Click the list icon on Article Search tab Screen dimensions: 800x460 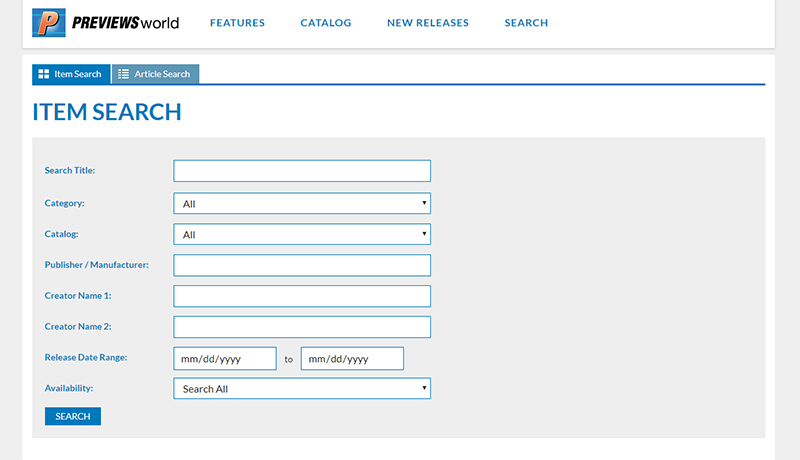tap(123, 74)
